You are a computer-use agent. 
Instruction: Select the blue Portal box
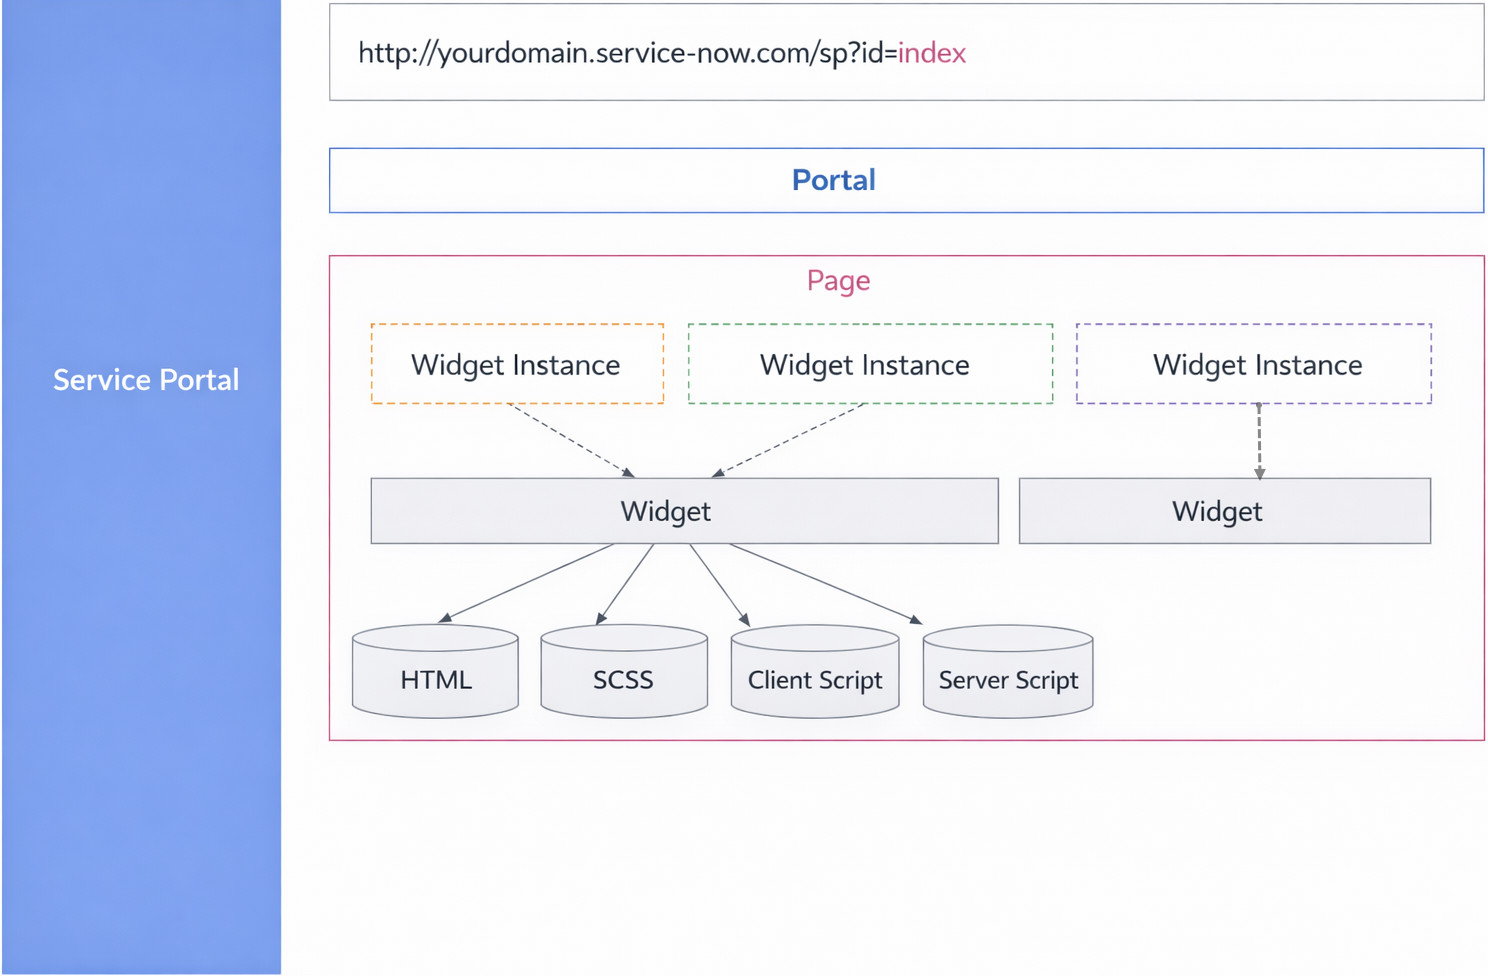pos(906,180)
